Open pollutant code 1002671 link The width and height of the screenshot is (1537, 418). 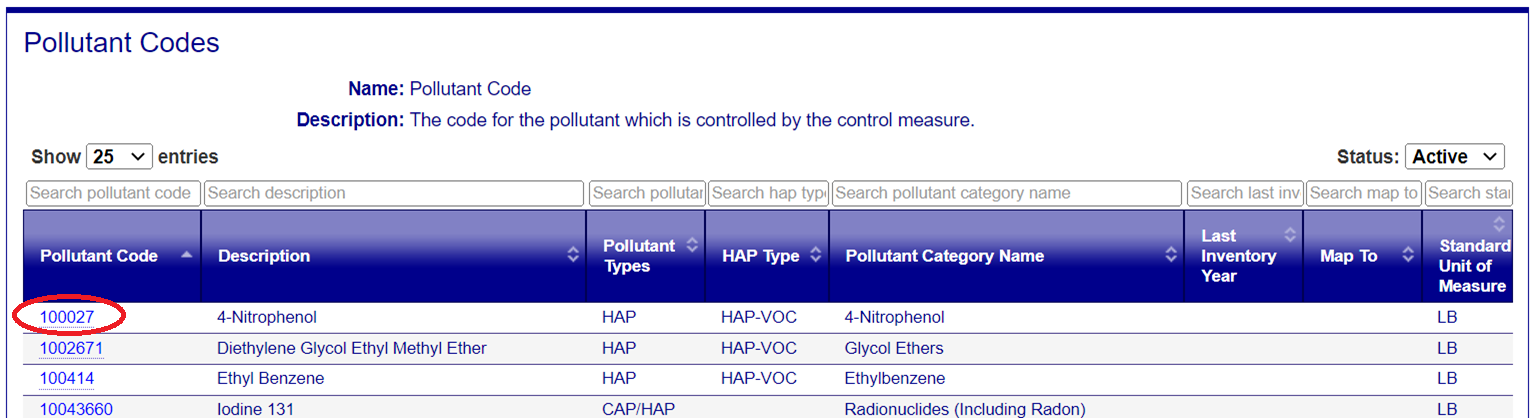pos(71,349)
